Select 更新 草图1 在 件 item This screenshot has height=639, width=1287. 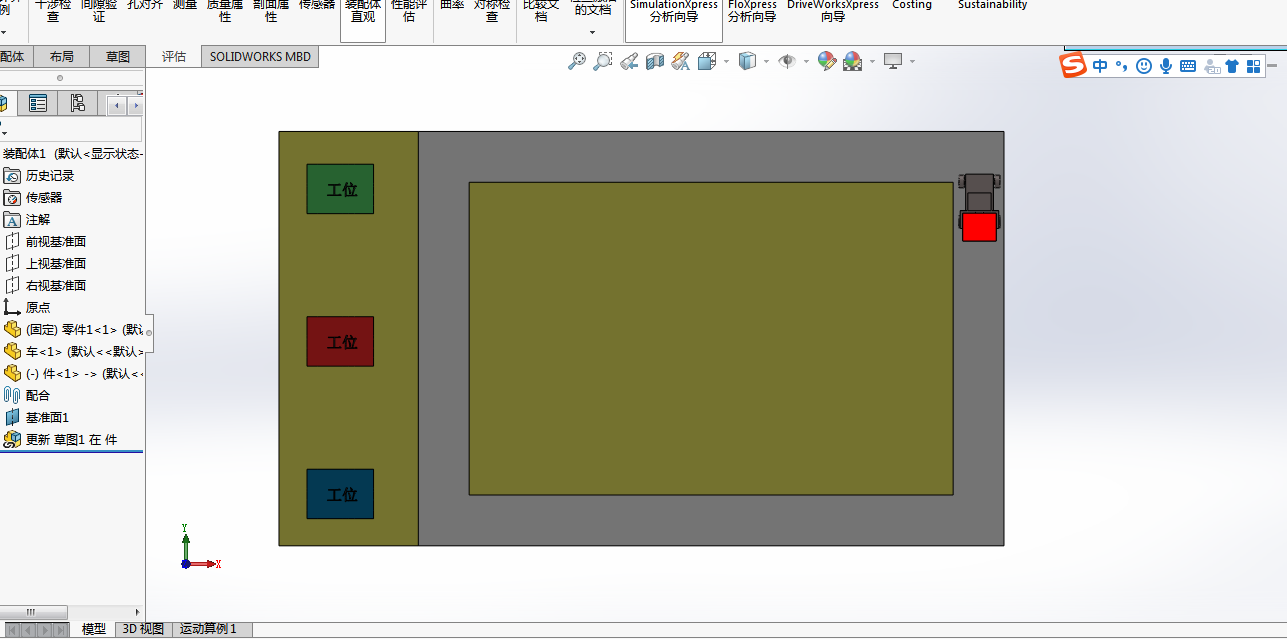pos(71,440)
